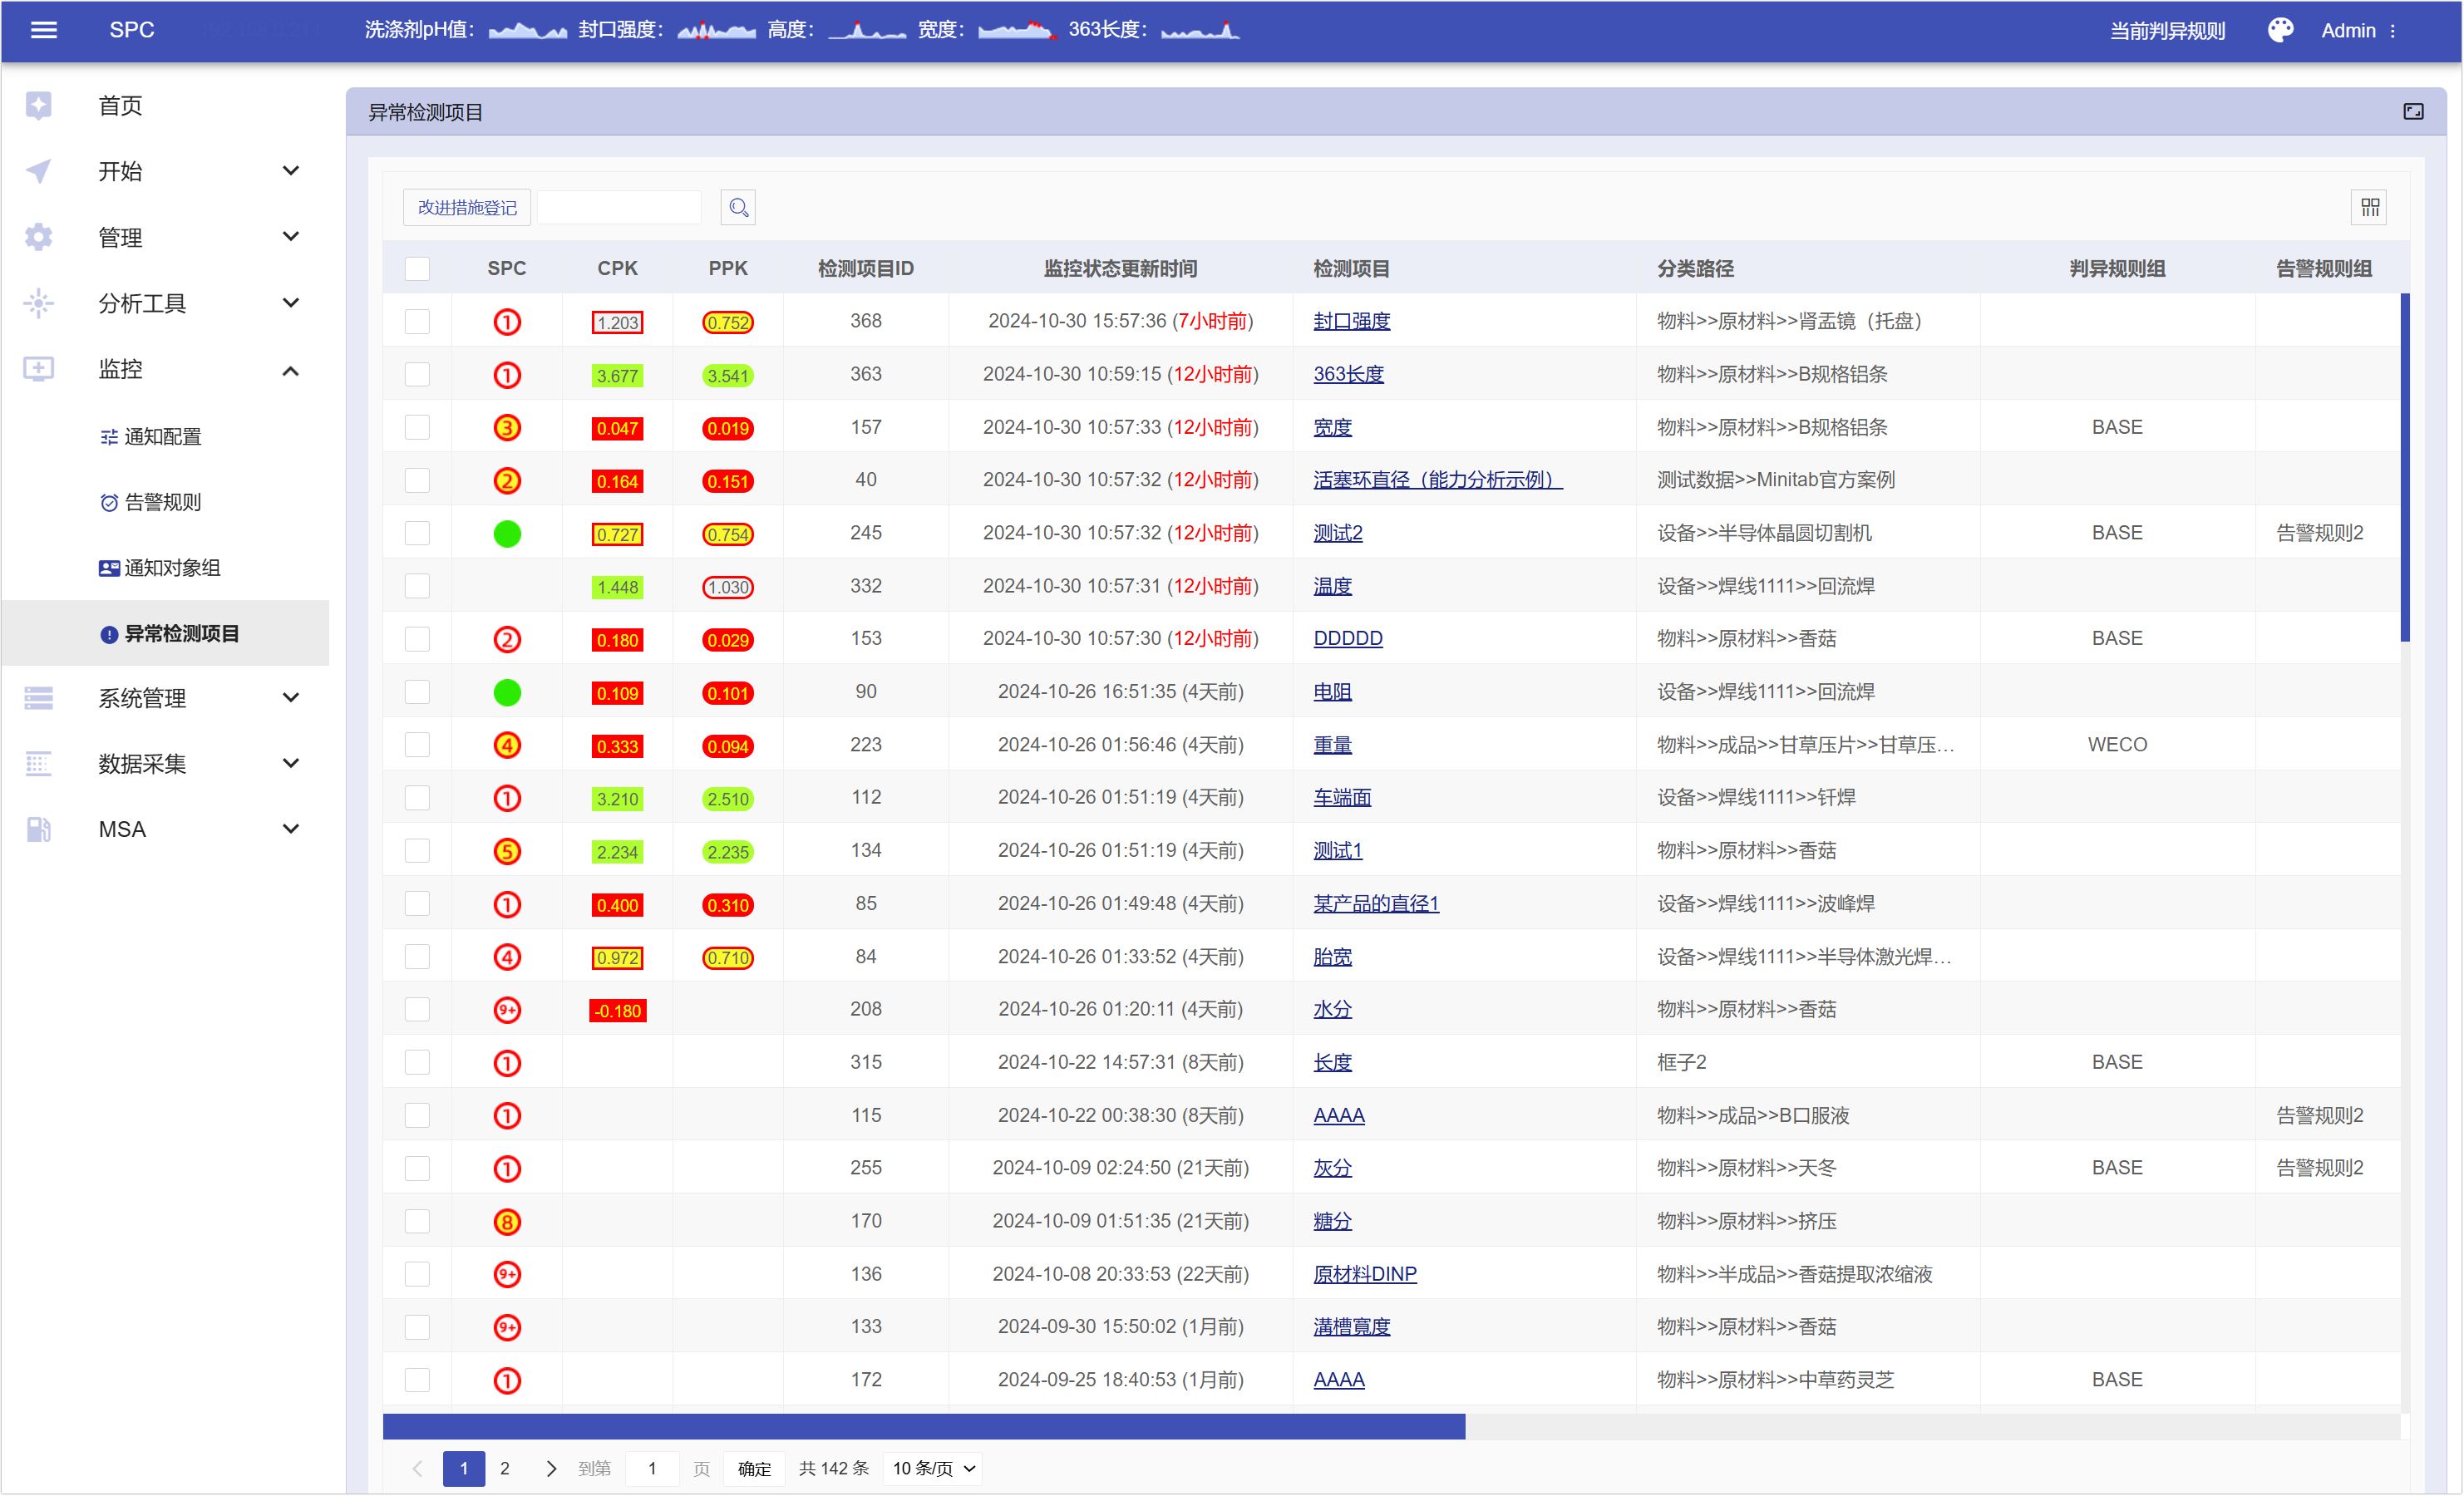Click SPC icon 3 in 宽度 row
Viewport: 2464px width, 1496px height.
(x=507, y=428)
